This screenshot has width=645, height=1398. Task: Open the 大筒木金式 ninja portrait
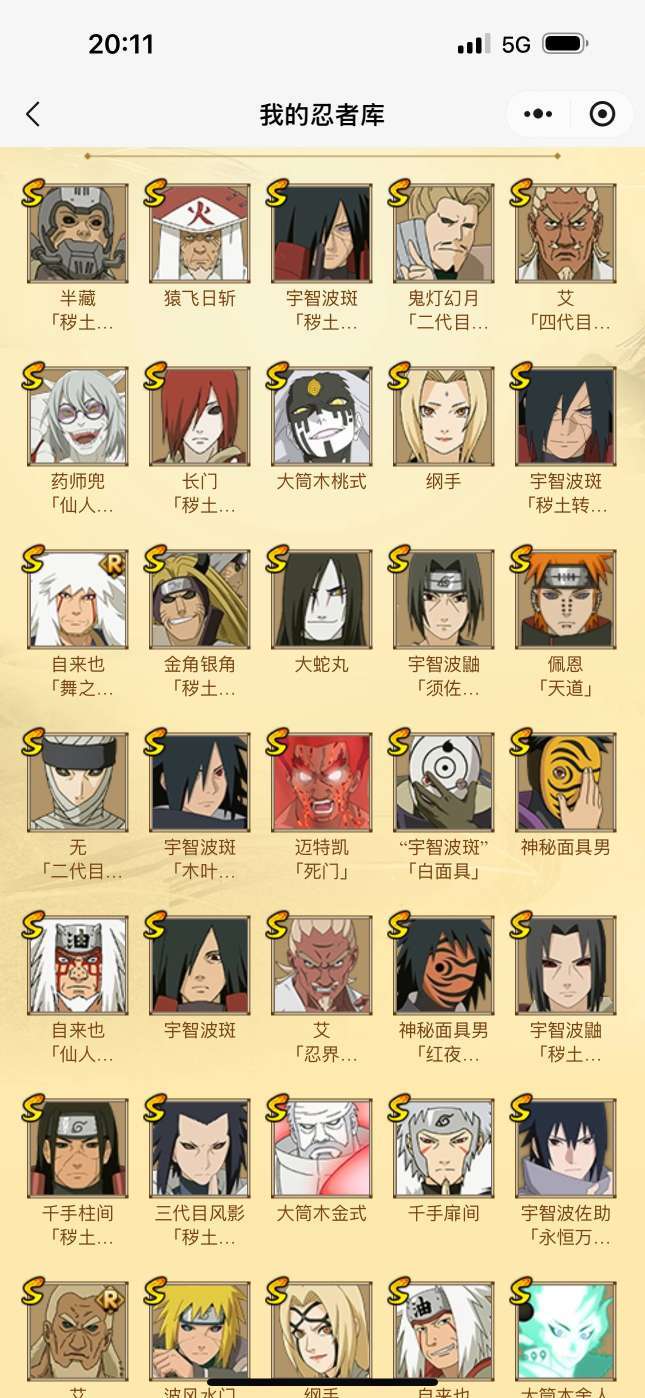322,1149
